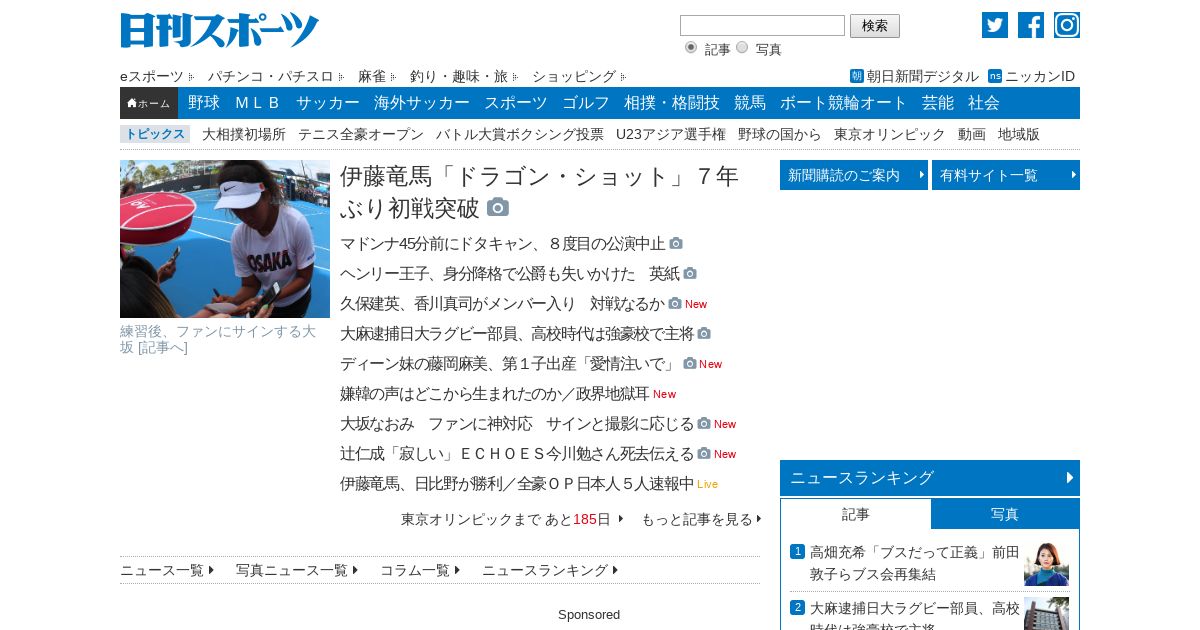This screenshot has width=1200, height=630.
Task: Open photo caption 記事へ link
Action: pyautogui.click(x=163, y=347)
